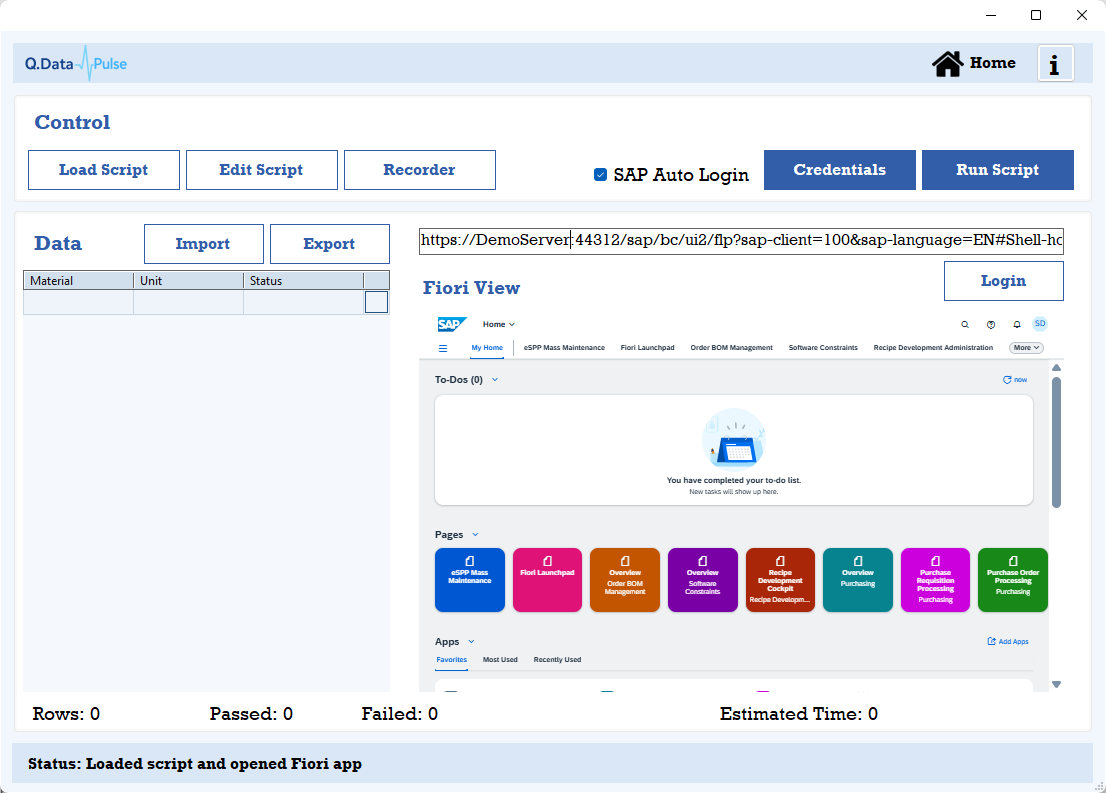Check the box in the empty data row

click(376, 302)
